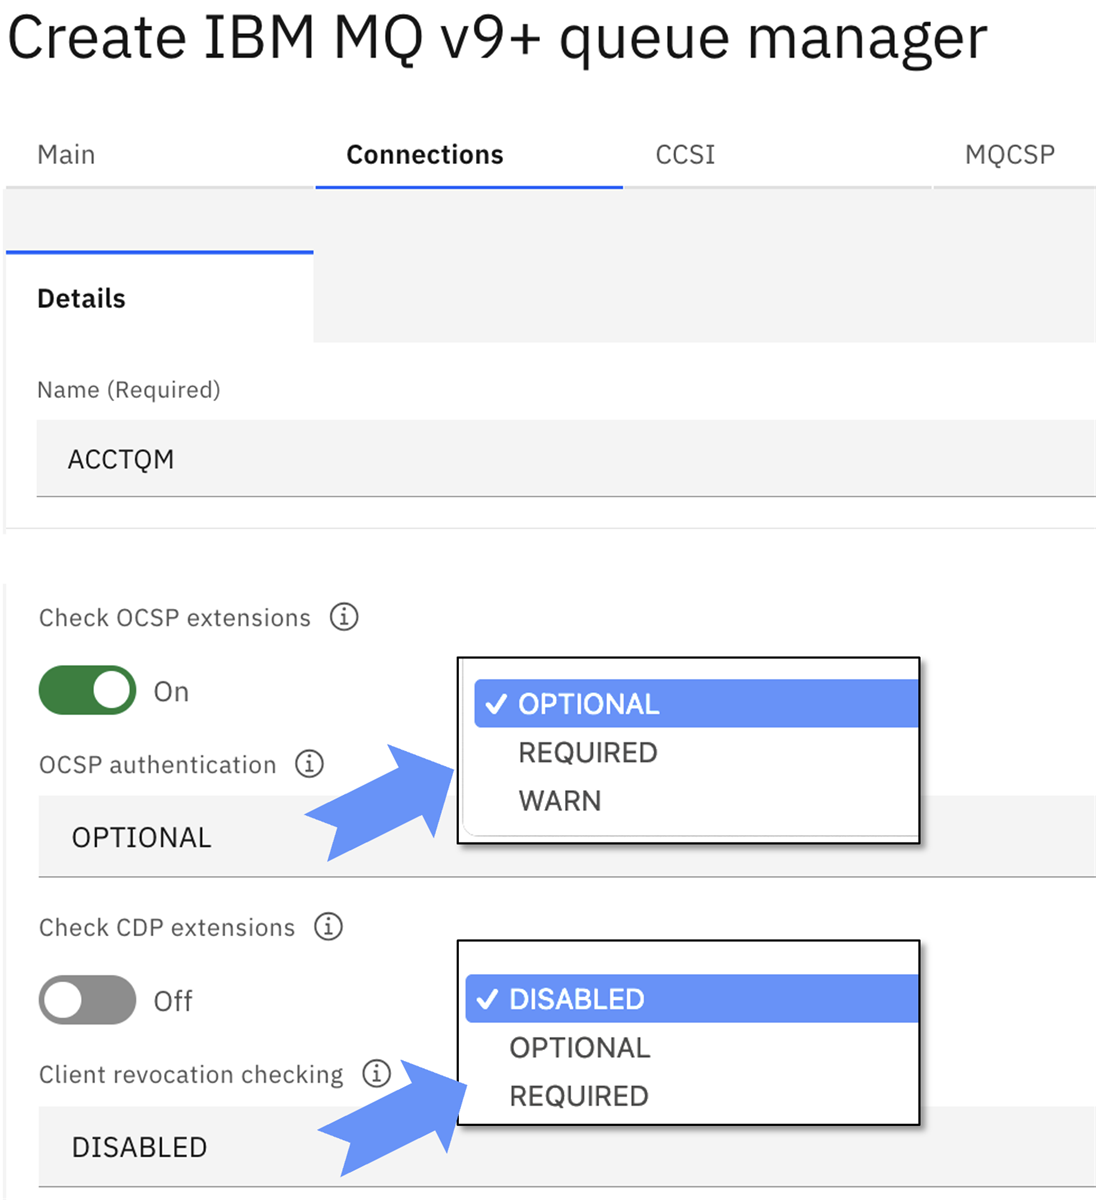Pick checked OPTIONAL entry in OCSP list

point(589,704)
